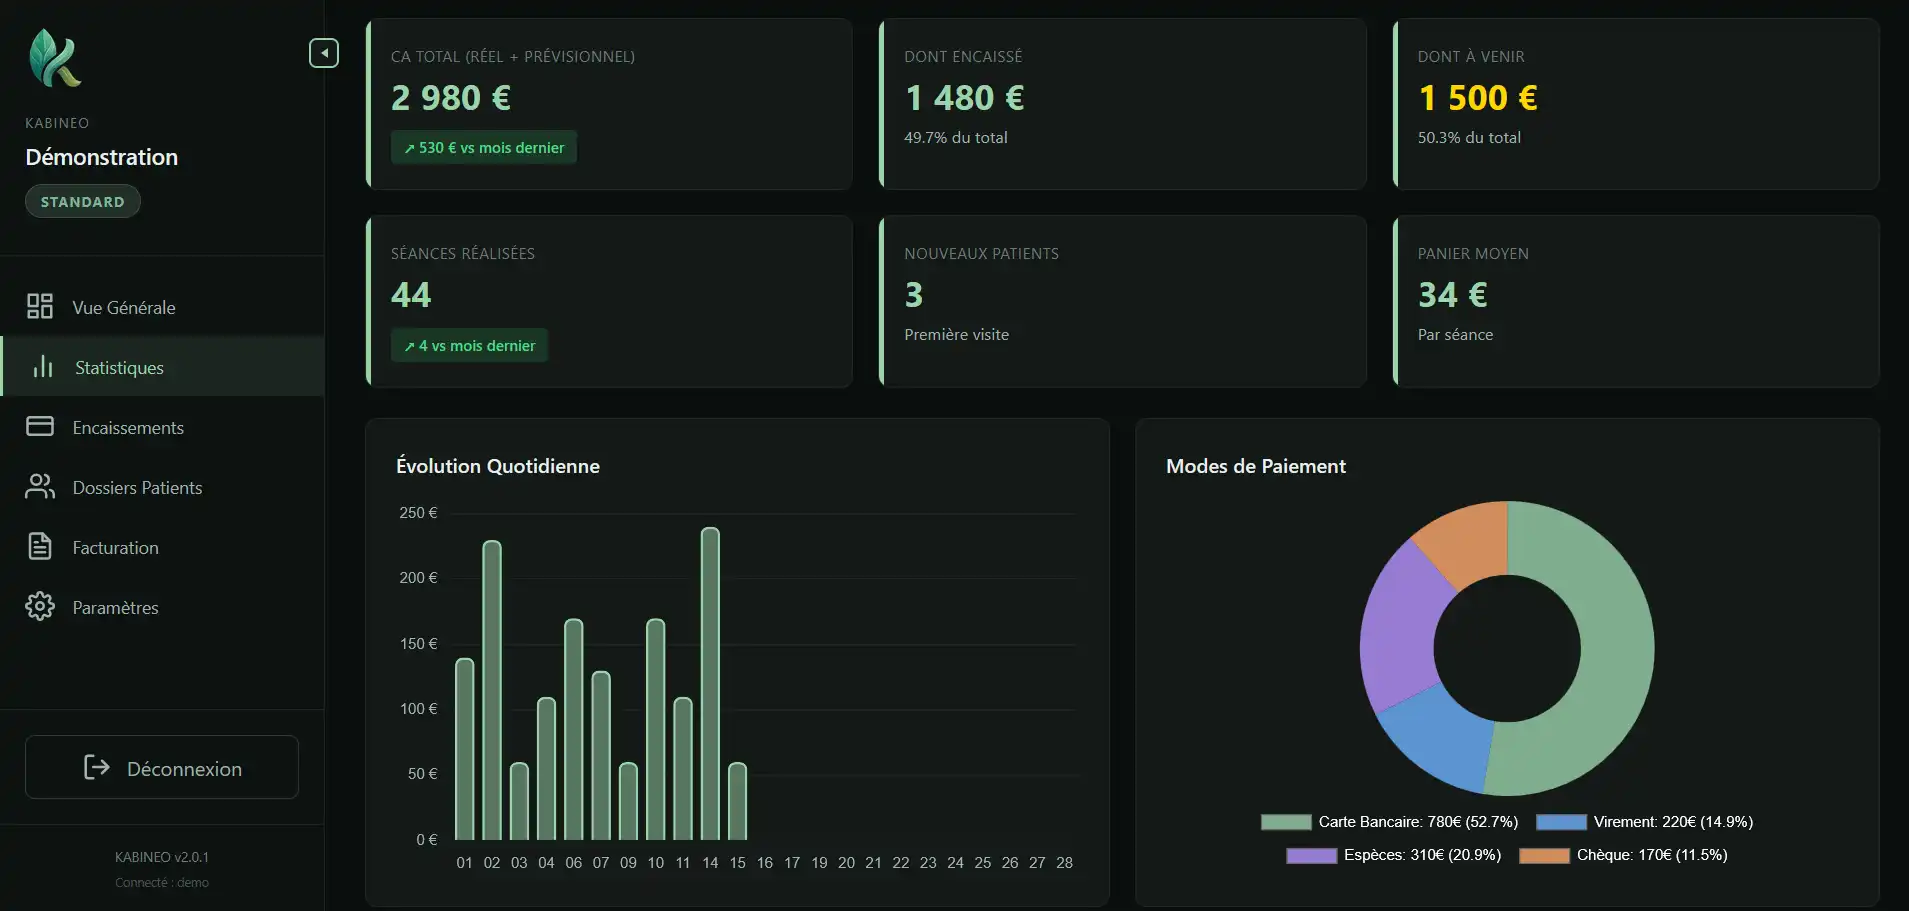Viewport: 1909px width, 911px height.
Task: Select the Facturation document icon
Action: (40, 547)
